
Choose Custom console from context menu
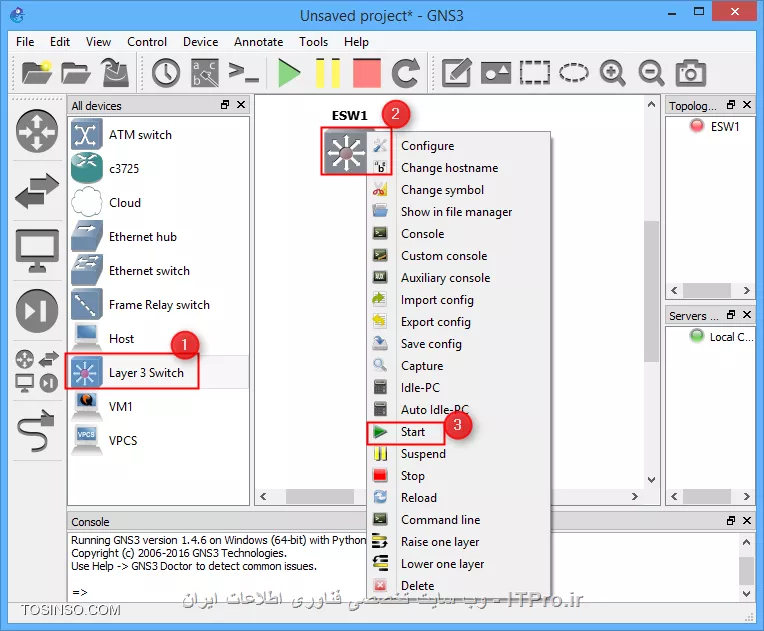coord(458,256)
